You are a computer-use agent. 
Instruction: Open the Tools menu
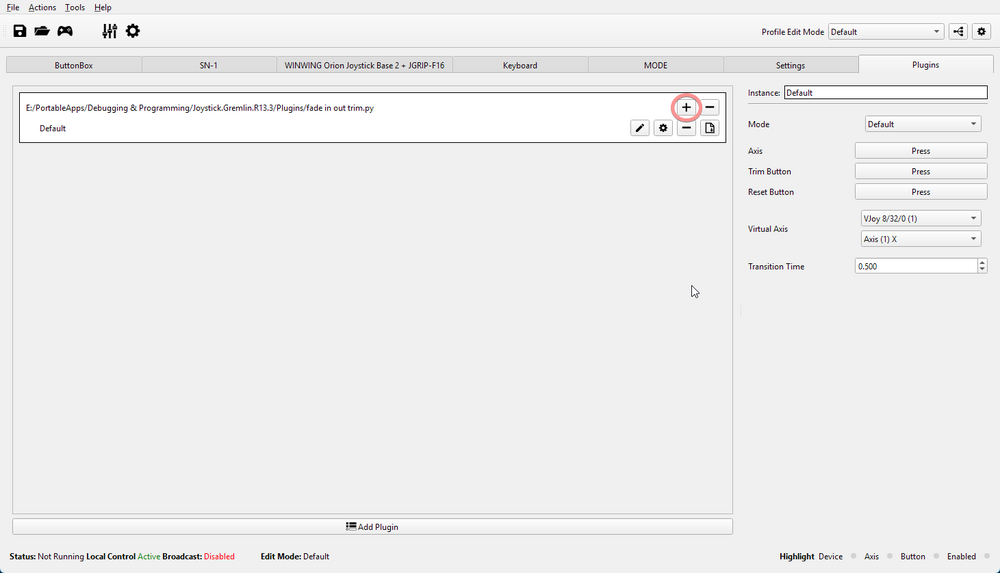point(75,8)
